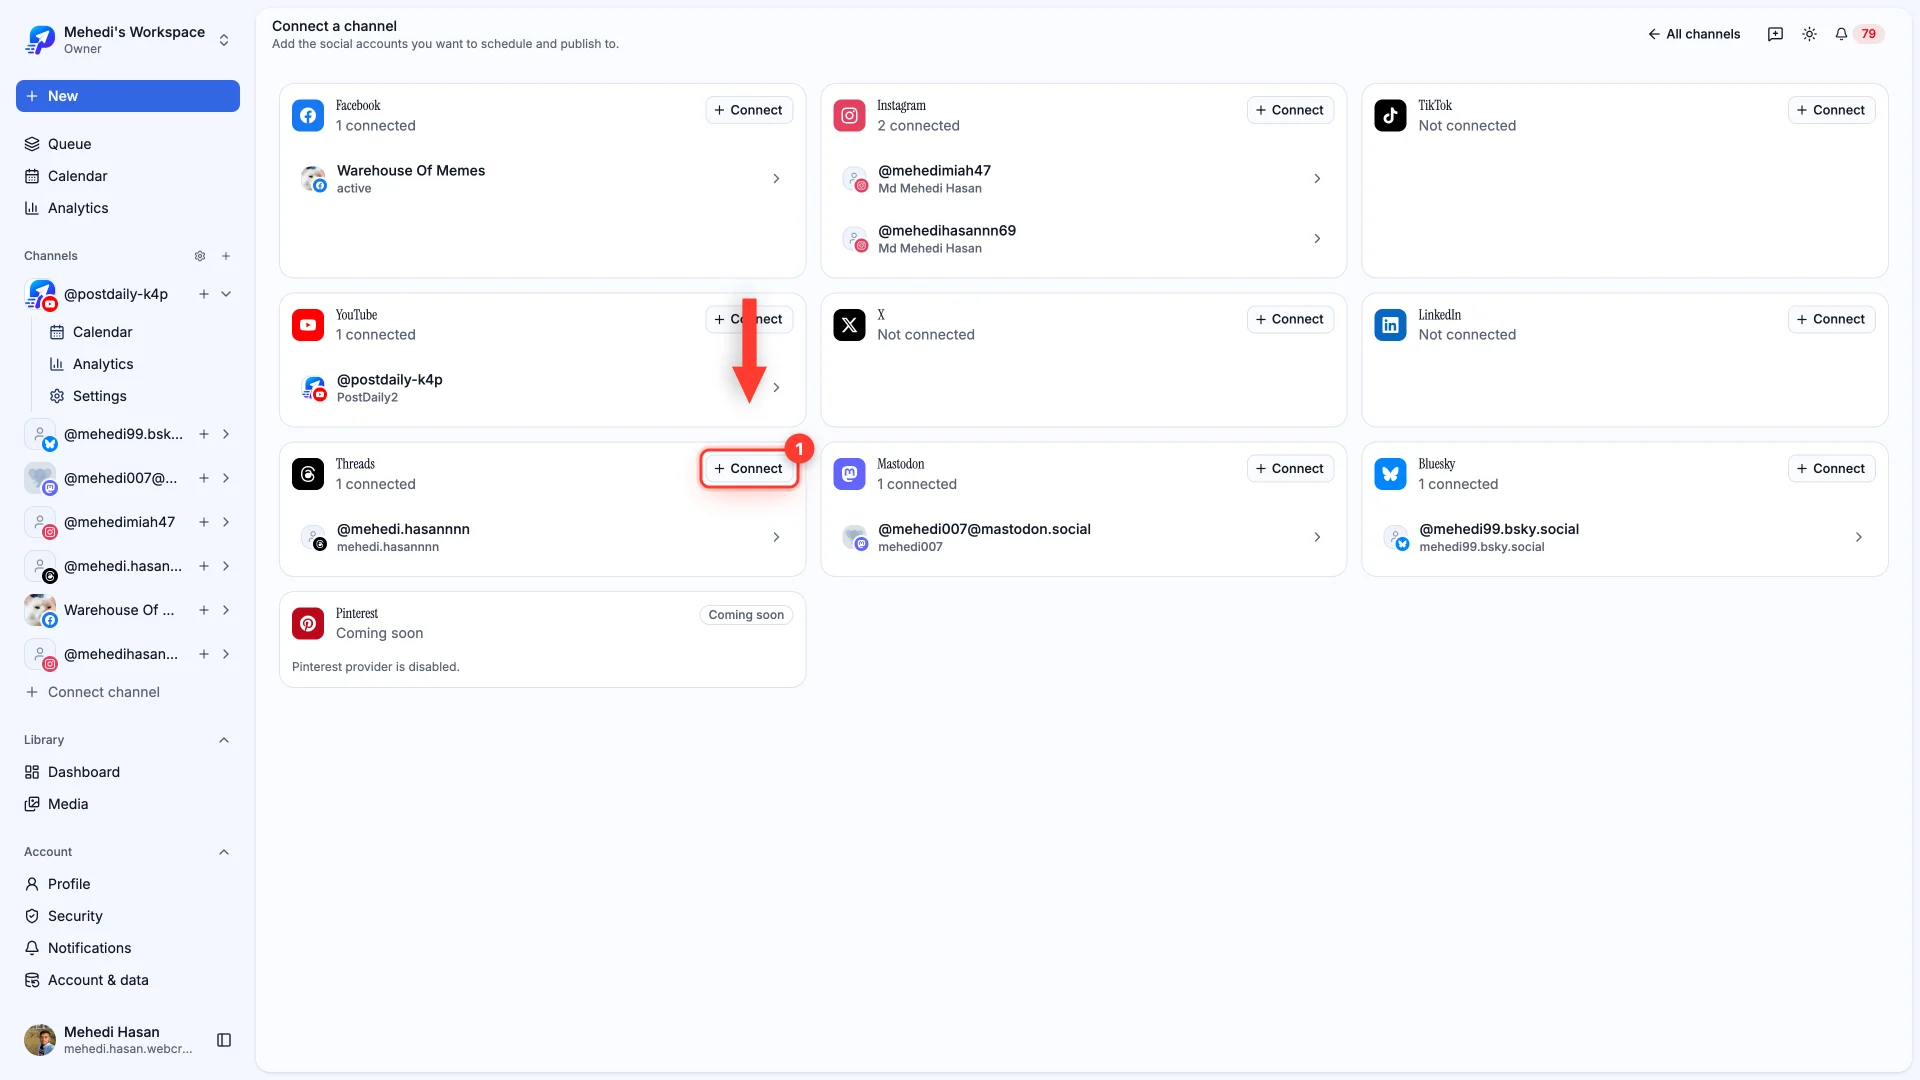Click Connect on the Threads card
This screenshot has width=1920, height=1080.
[749, 468]
